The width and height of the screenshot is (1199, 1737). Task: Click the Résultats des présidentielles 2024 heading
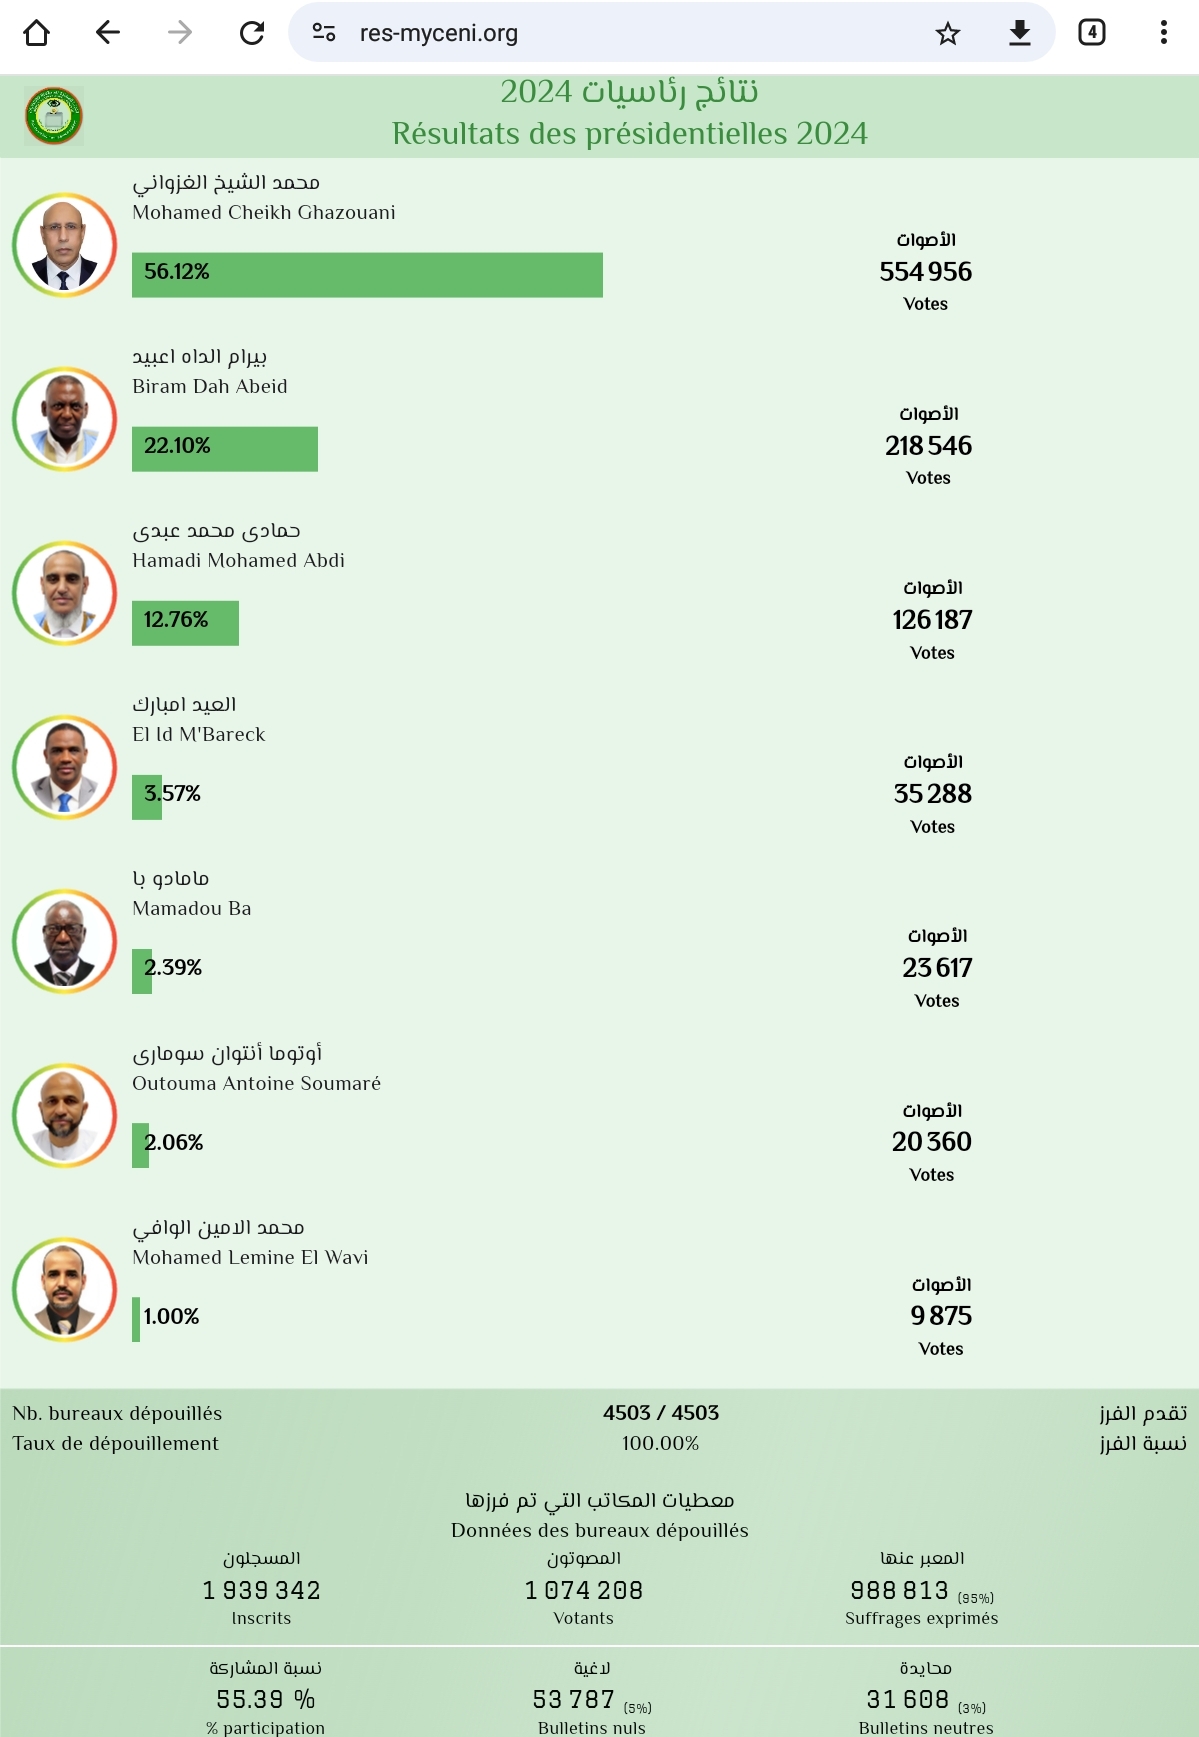pyautogui.click(x=629, y=133)
